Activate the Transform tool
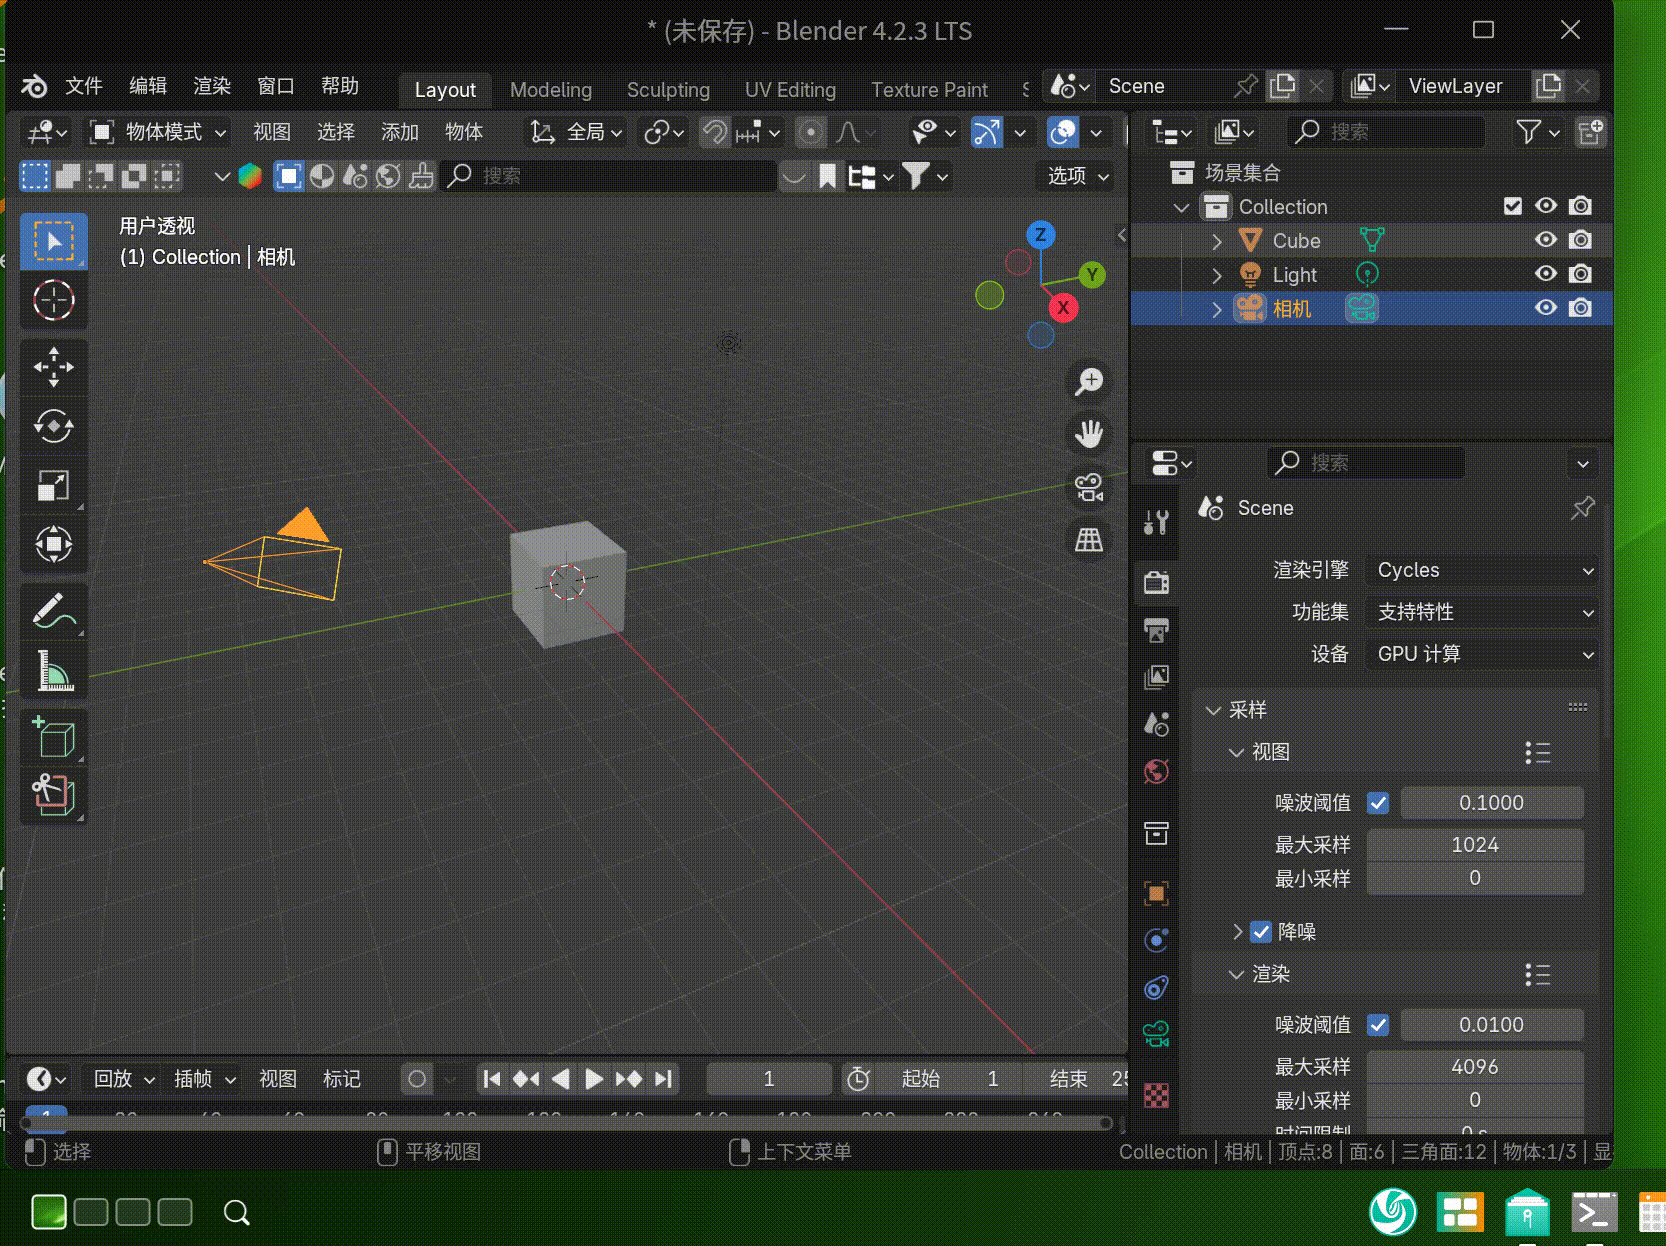The width and height of the screenshot is (1666, 1246). coord(54,544)
